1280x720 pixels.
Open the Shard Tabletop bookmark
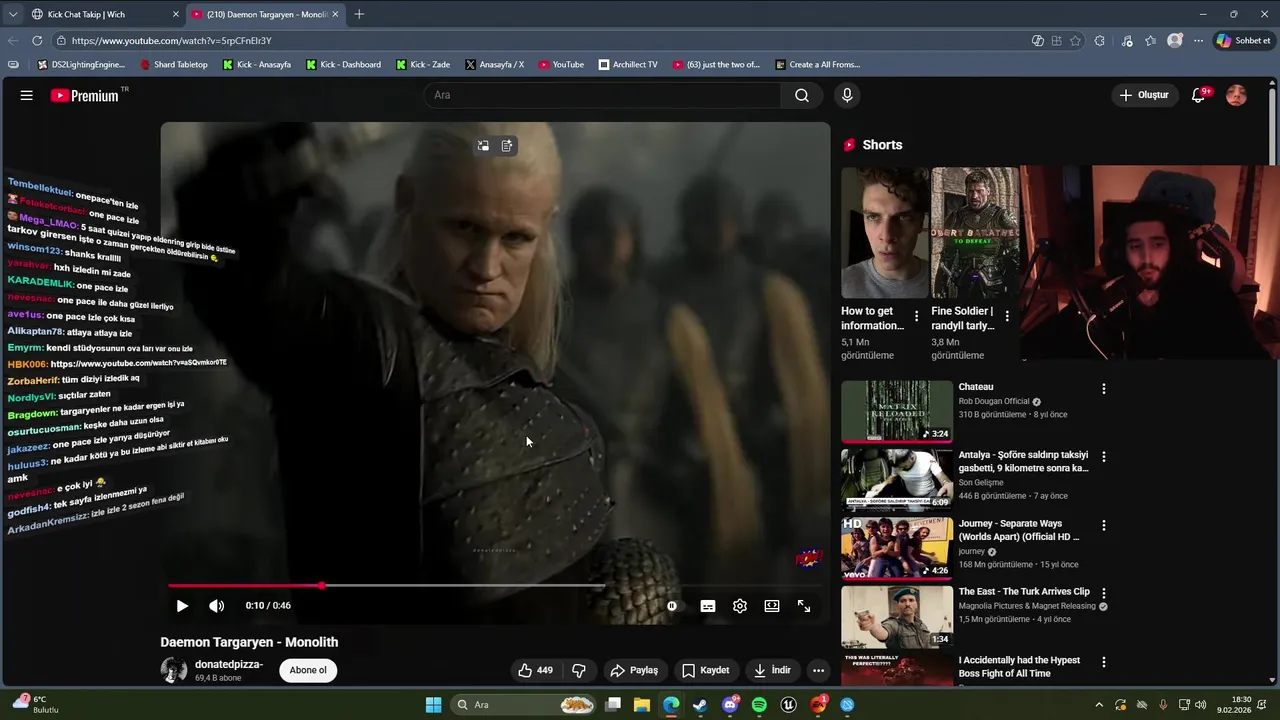click(174, 65)
